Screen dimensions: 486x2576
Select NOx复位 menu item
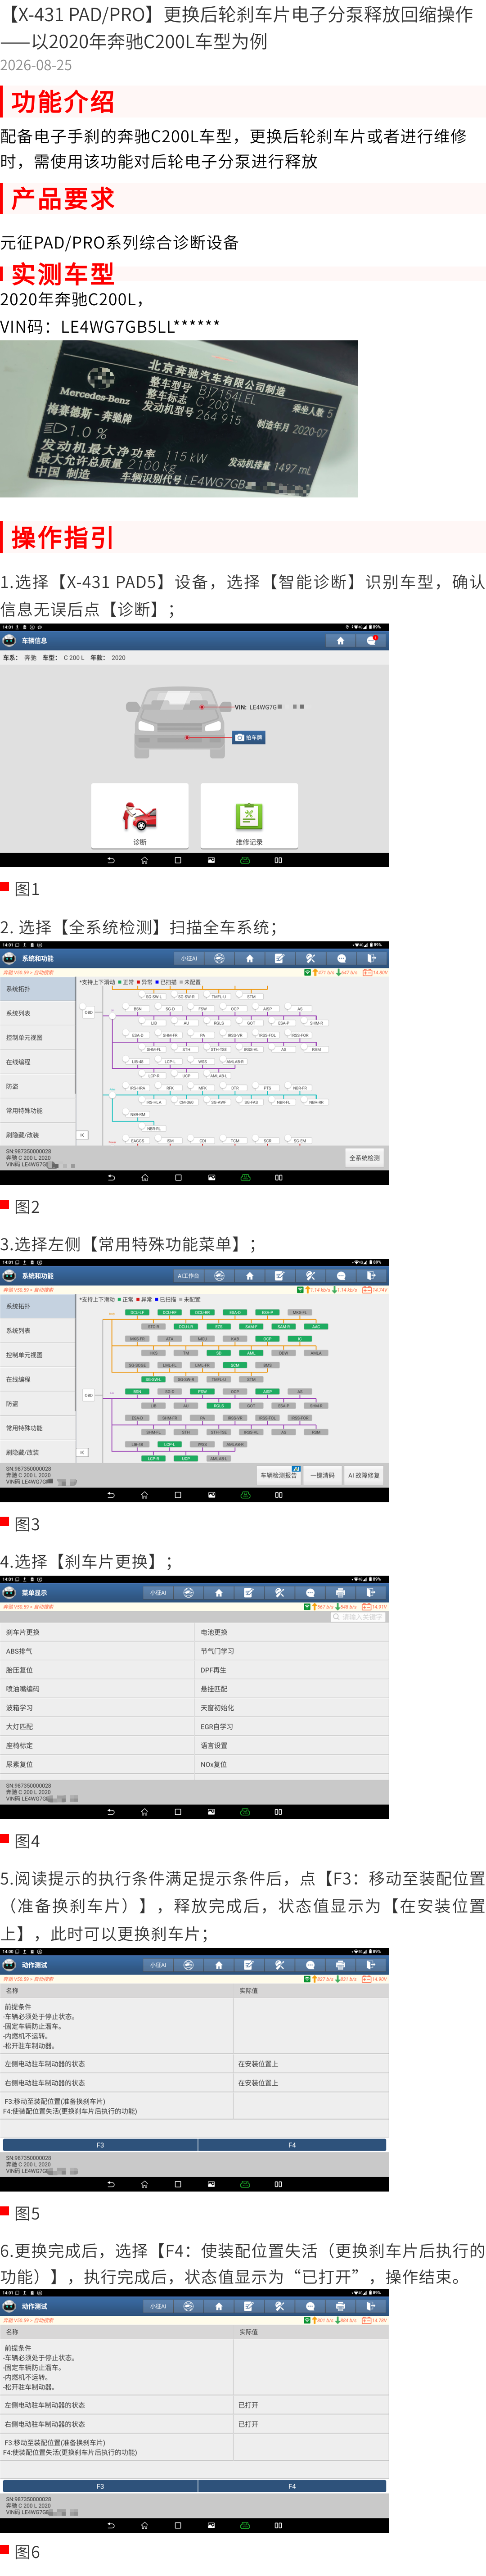(292, 1764)
